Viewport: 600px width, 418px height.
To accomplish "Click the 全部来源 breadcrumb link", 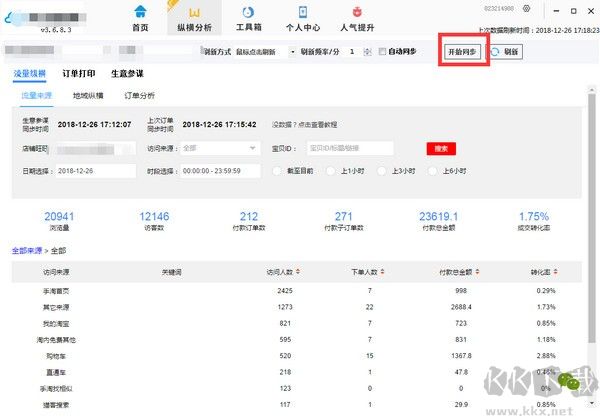I will [27, 251].
